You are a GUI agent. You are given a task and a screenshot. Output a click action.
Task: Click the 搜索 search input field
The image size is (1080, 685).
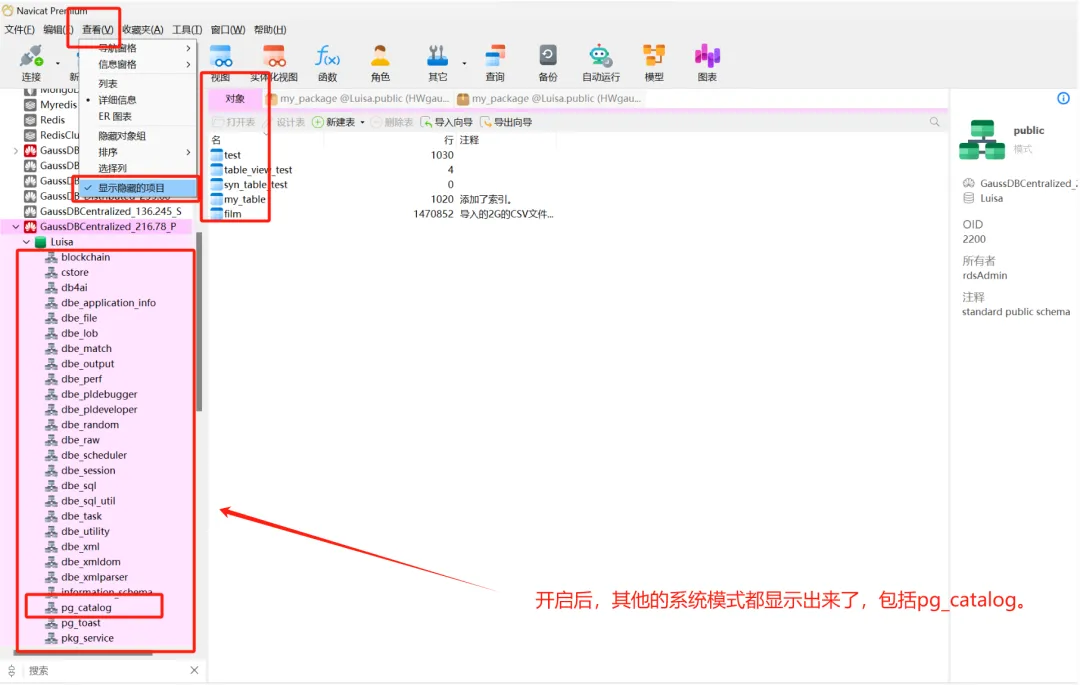[x=107, y=671]
